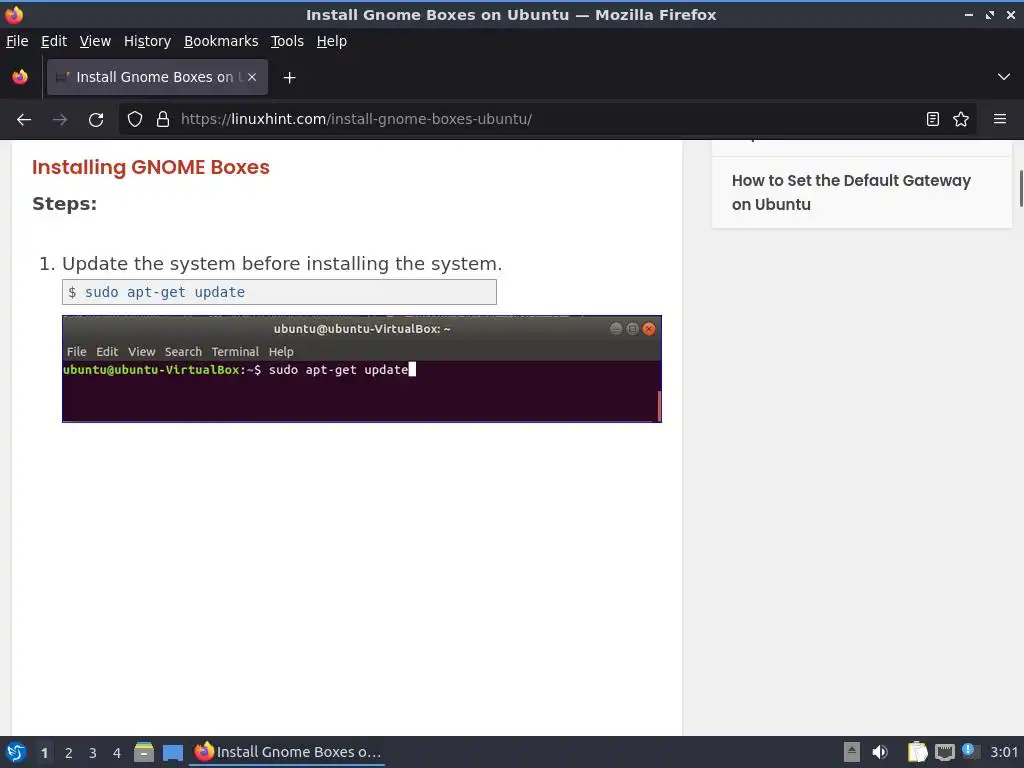The height and width of the screenshot is (768, 1024).
Task: Click the Firefox View pinned icon
Action: pyautogui.click(x=20, y=77)
